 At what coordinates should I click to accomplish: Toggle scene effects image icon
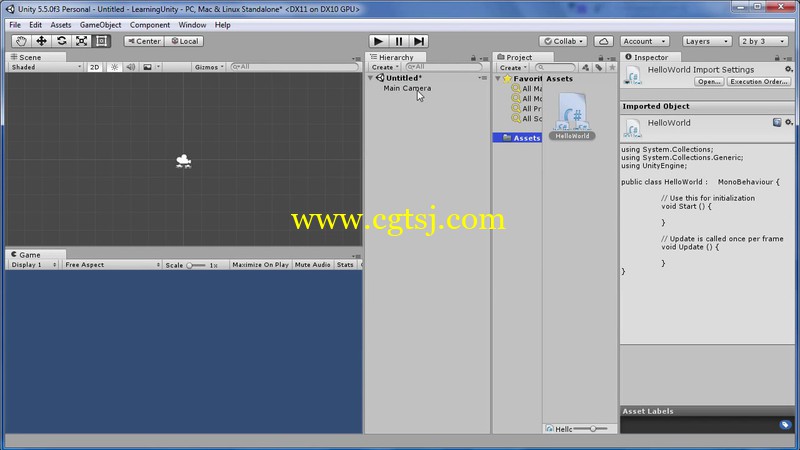point(147,67)
